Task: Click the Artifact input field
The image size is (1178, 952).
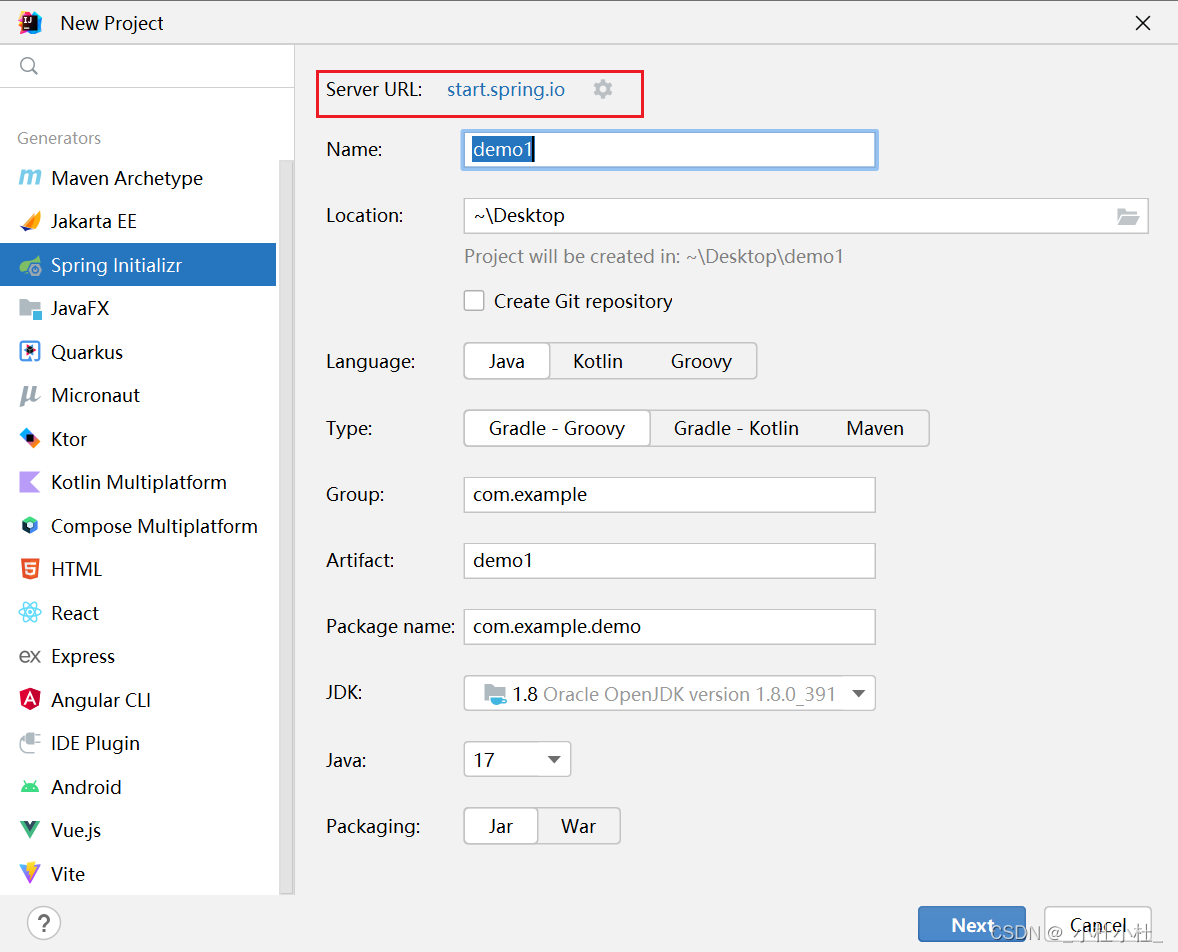Action: point(669,561)
